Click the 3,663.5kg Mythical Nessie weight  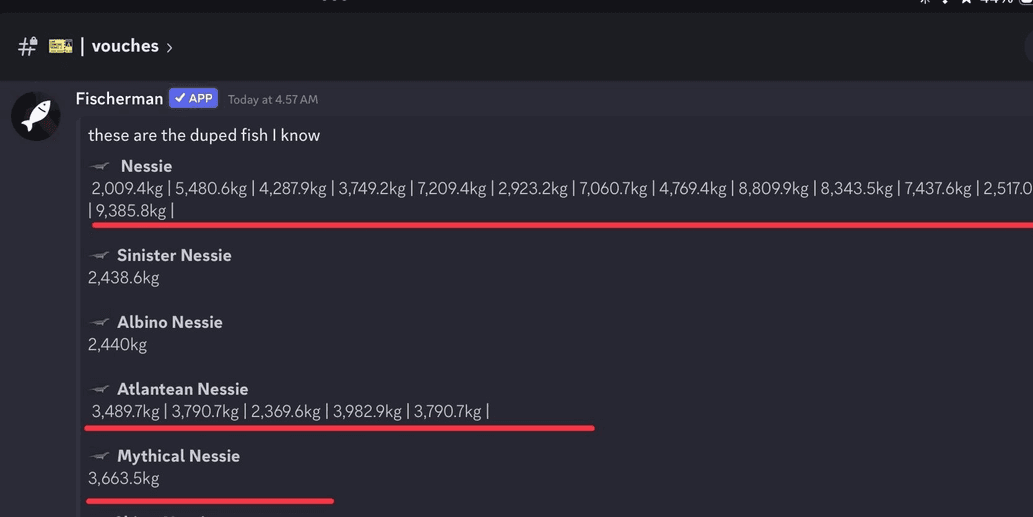124,478
